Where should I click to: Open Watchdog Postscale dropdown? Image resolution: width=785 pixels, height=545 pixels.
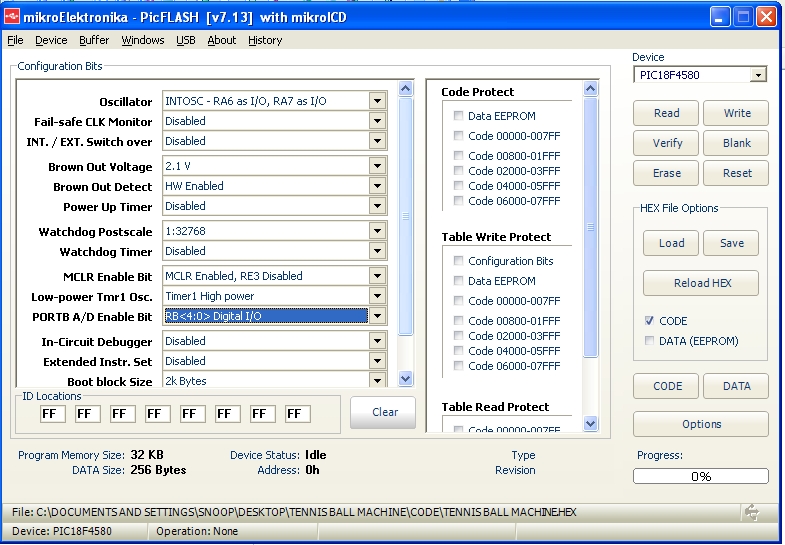377,231
